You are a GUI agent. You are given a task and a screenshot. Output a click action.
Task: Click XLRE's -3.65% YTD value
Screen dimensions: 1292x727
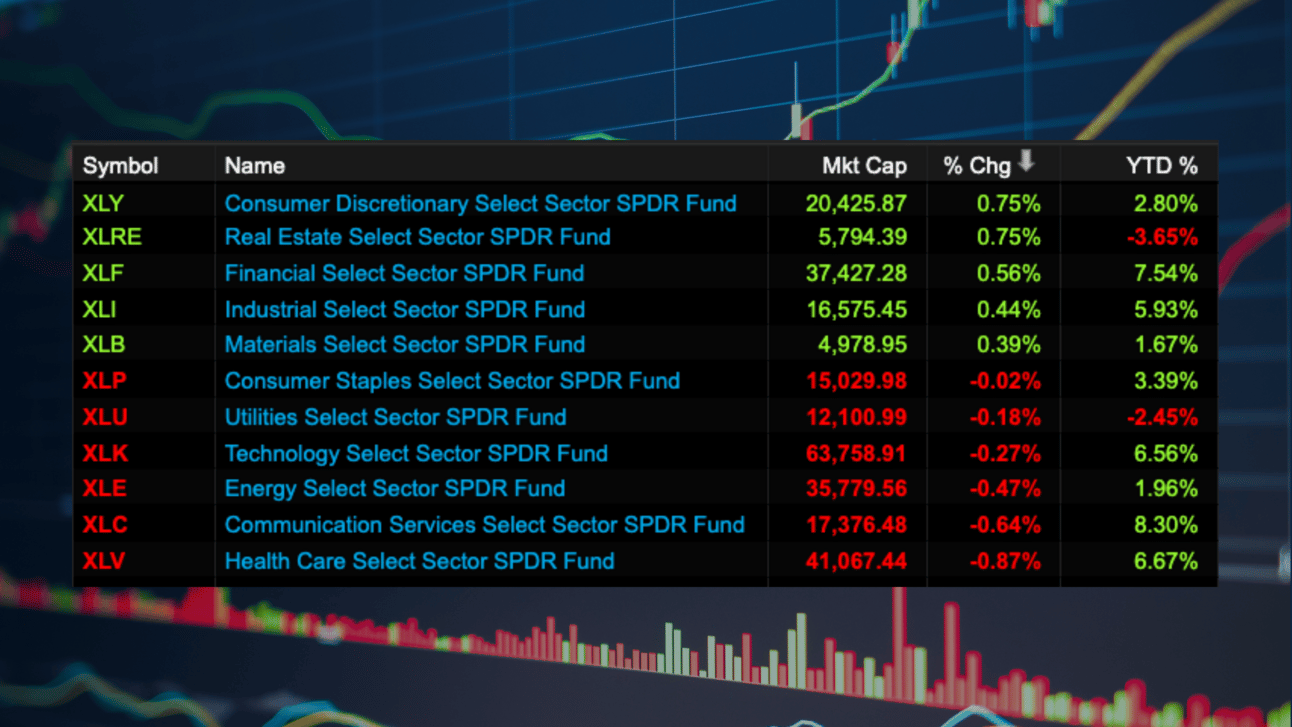1162,237
